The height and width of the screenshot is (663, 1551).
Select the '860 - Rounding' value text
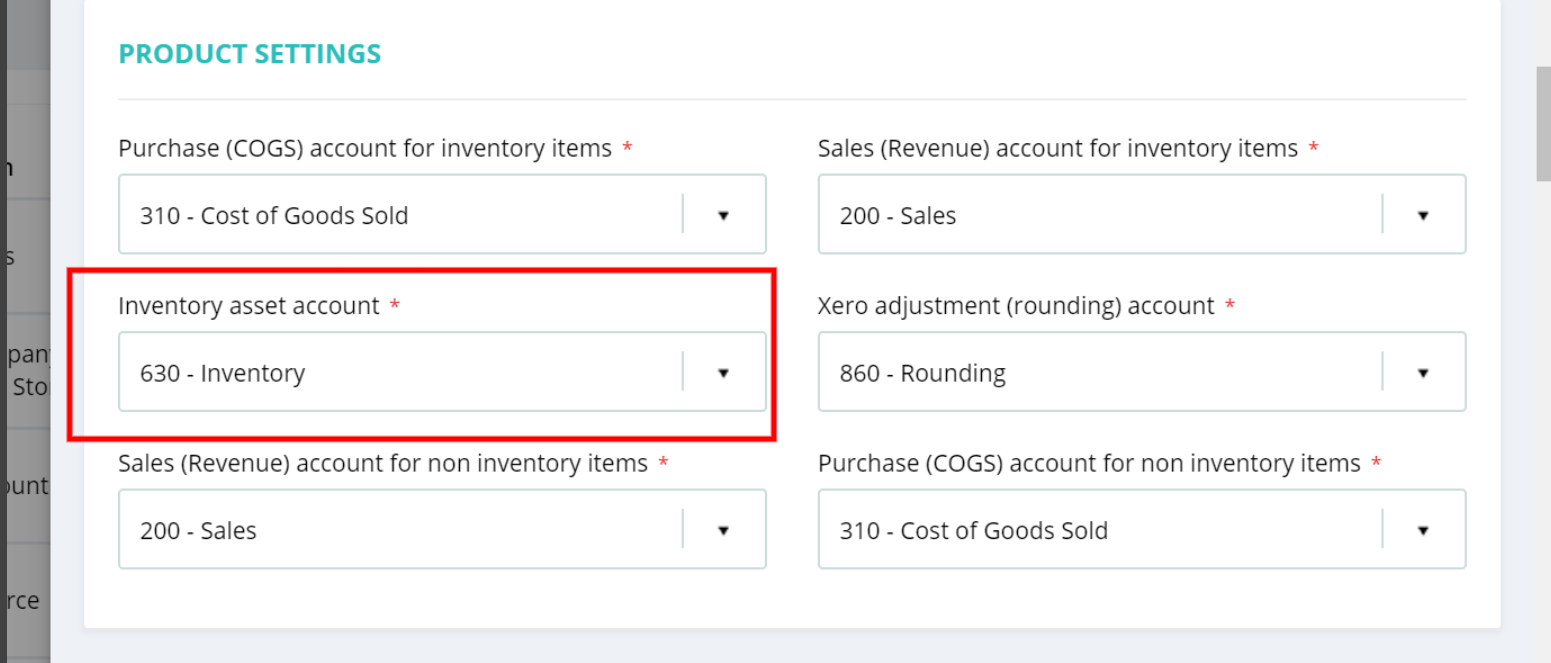922,373
